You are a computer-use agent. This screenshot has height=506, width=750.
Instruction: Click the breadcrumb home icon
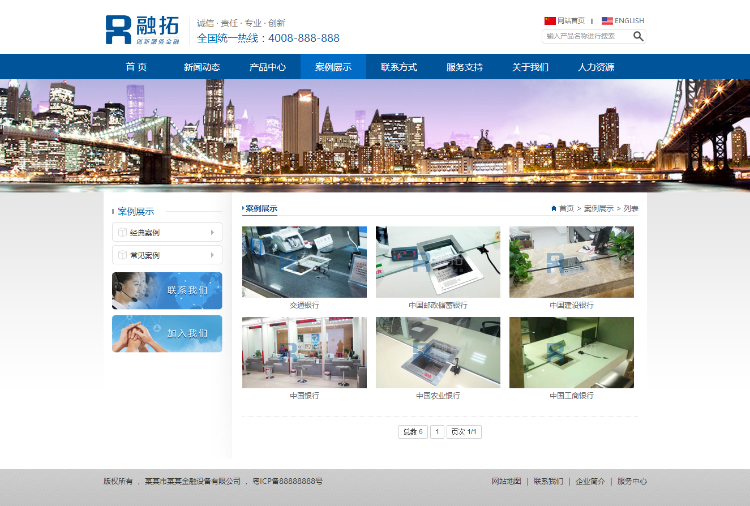(553, 209)
